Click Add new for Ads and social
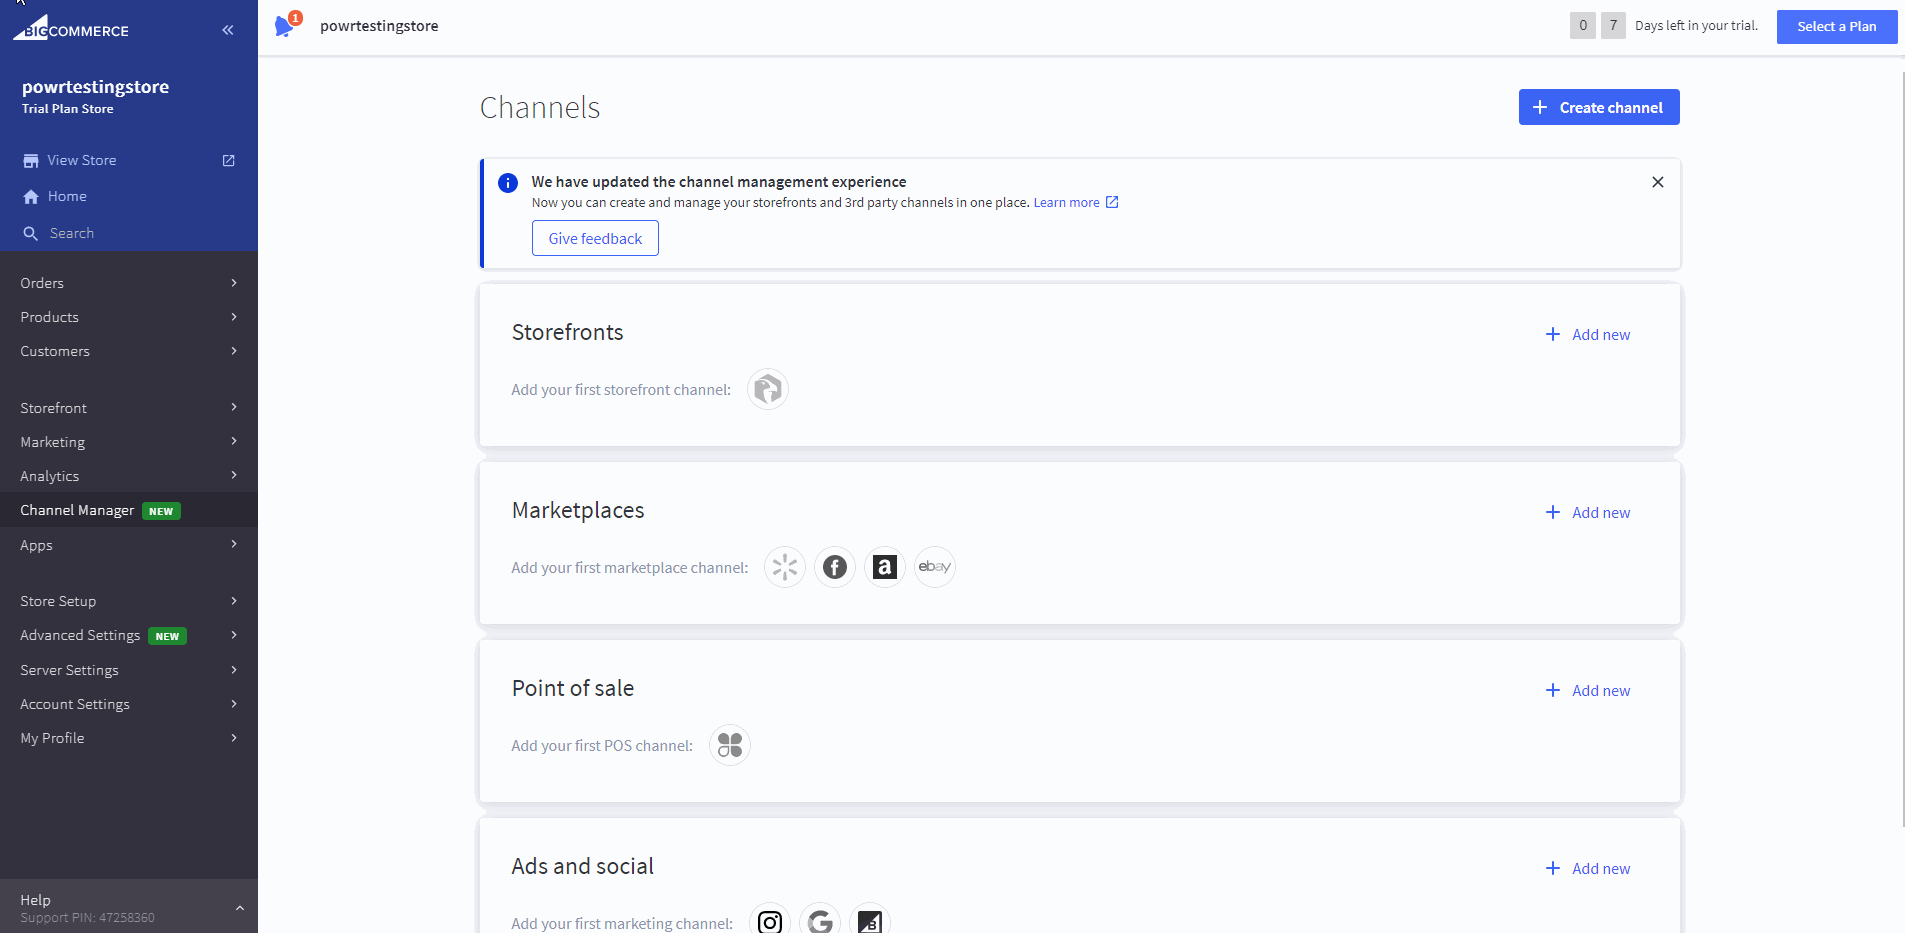This screenshot has height=933, width=1905. 1588,869
